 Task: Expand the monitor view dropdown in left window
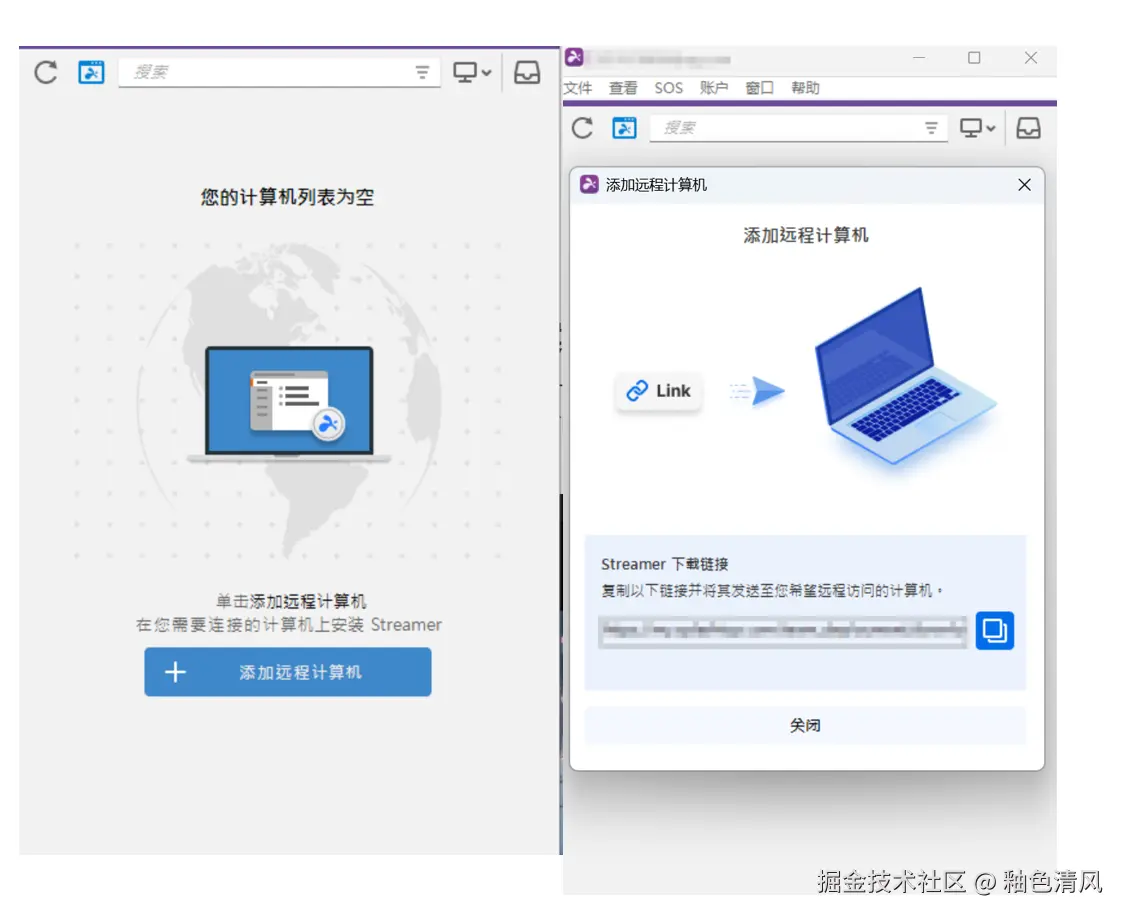pyautogui.click(x=472, y=72)
